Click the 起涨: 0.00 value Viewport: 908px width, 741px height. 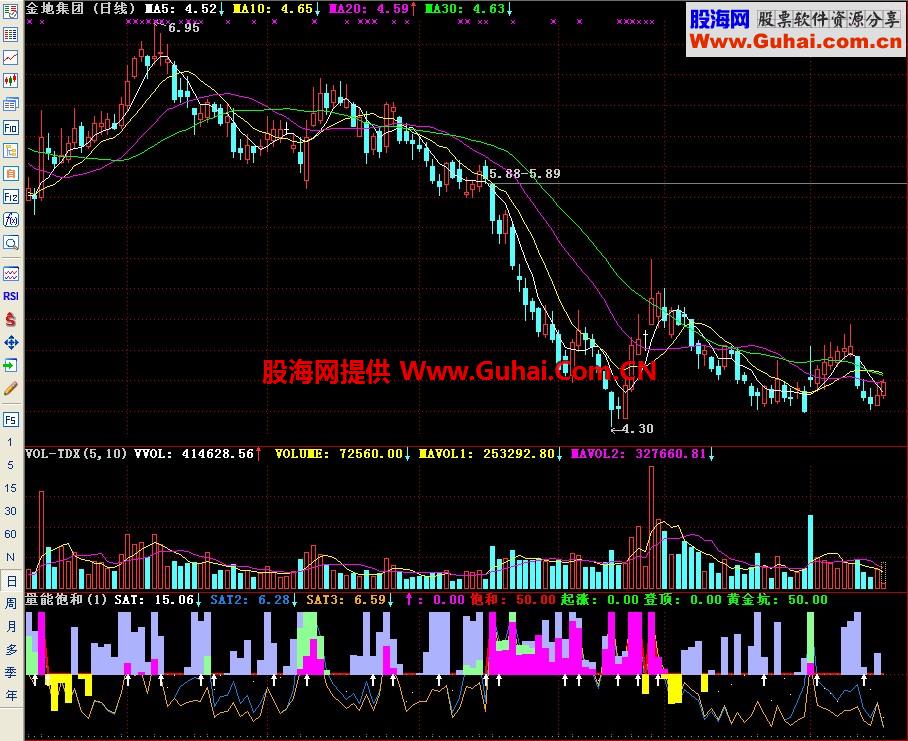tap(599, 600)
